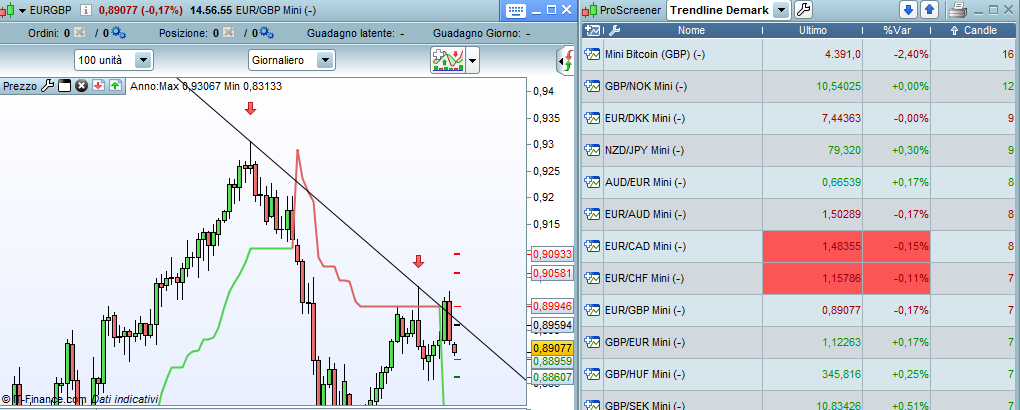The height and width of the screenshot is (410, 1020).
Task: Click the 0,89946 red price label
Action: point(552,306)
